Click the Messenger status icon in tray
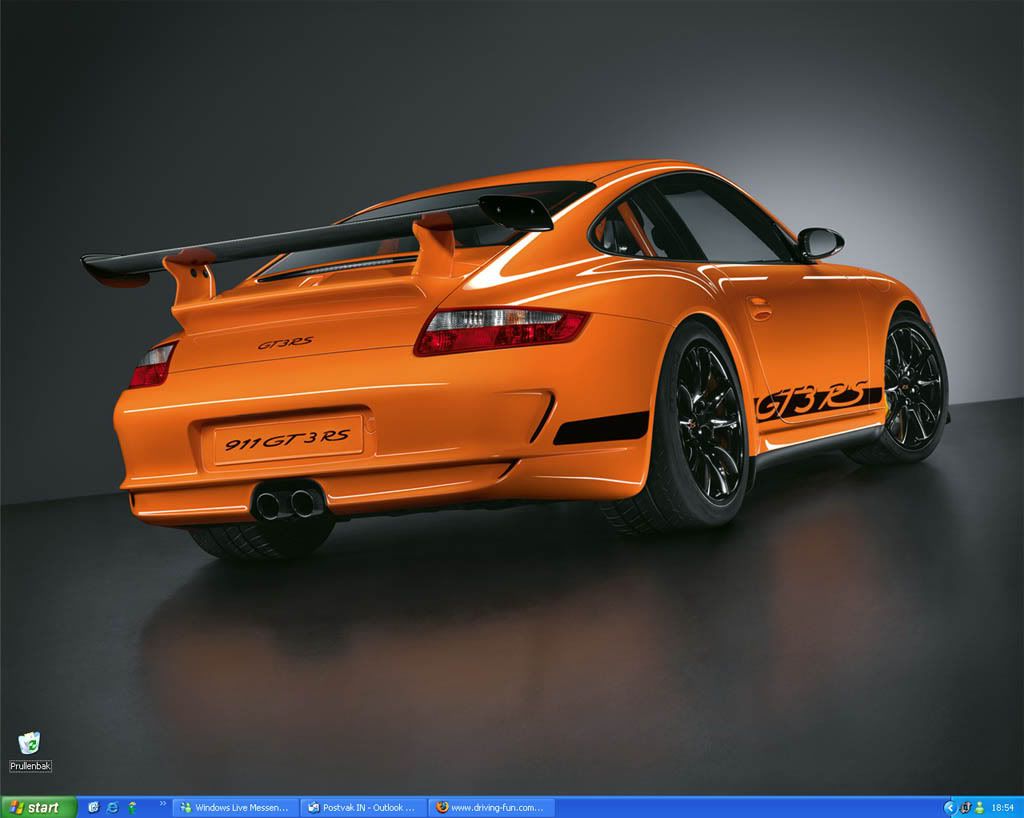The image size is (1024, 818). (980, 807)
